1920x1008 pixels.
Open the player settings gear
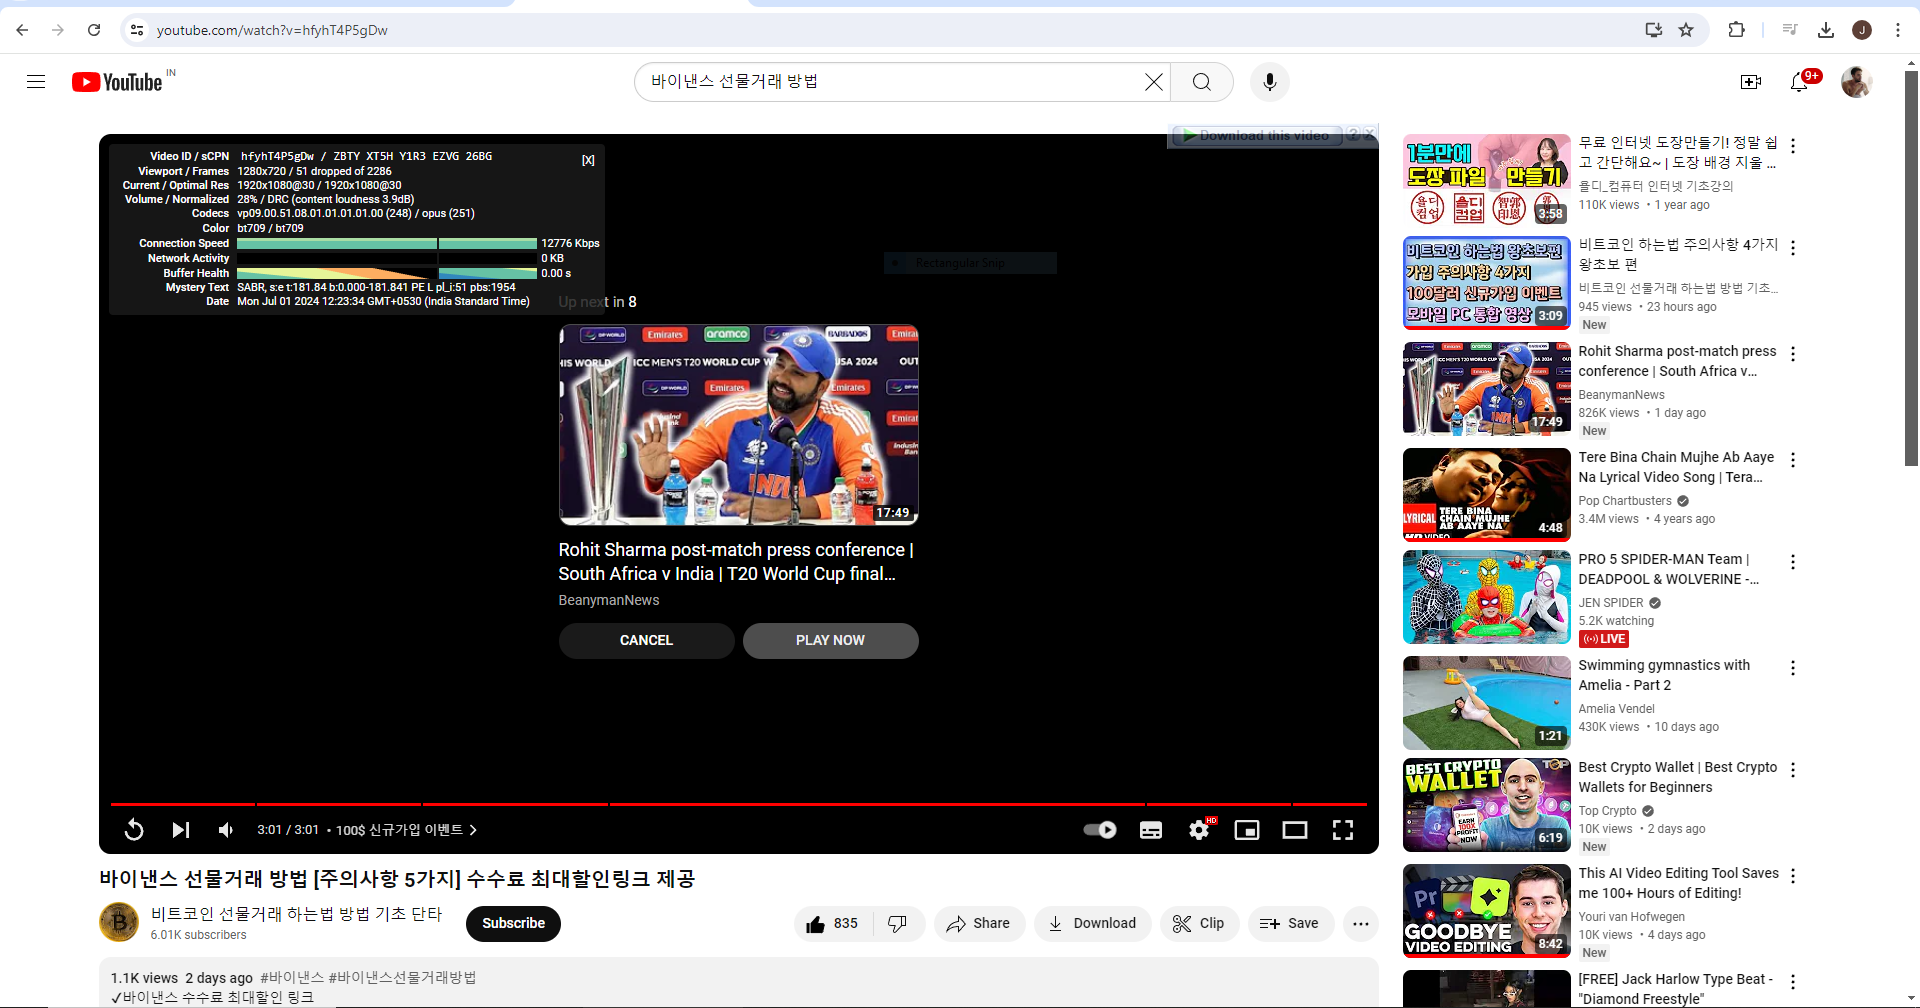(x=1199, y=830)
